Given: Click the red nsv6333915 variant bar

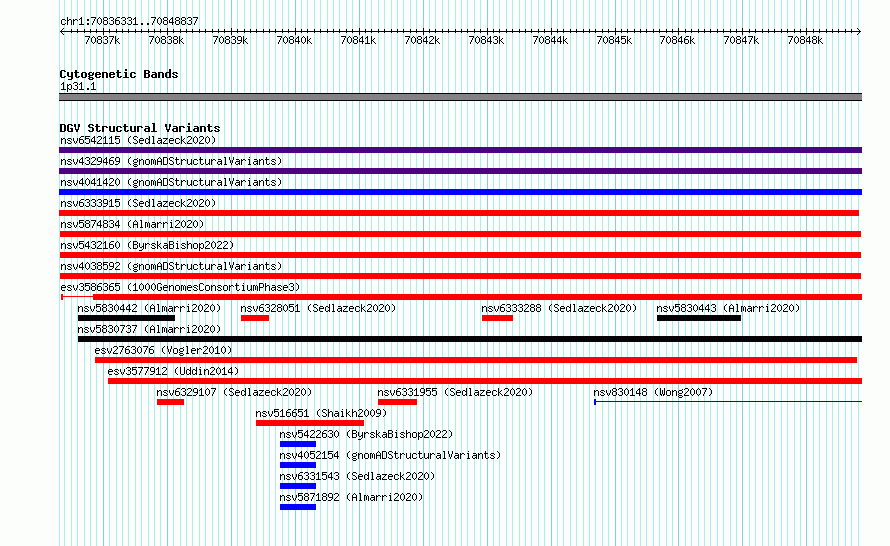Looking at the screenshot, I should click(x=459, y=213).
